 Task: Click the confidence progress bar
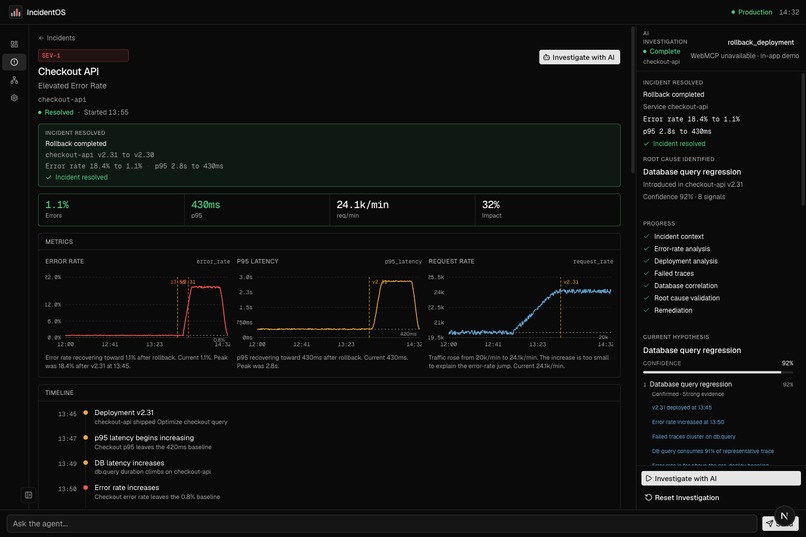pos(718,372)
